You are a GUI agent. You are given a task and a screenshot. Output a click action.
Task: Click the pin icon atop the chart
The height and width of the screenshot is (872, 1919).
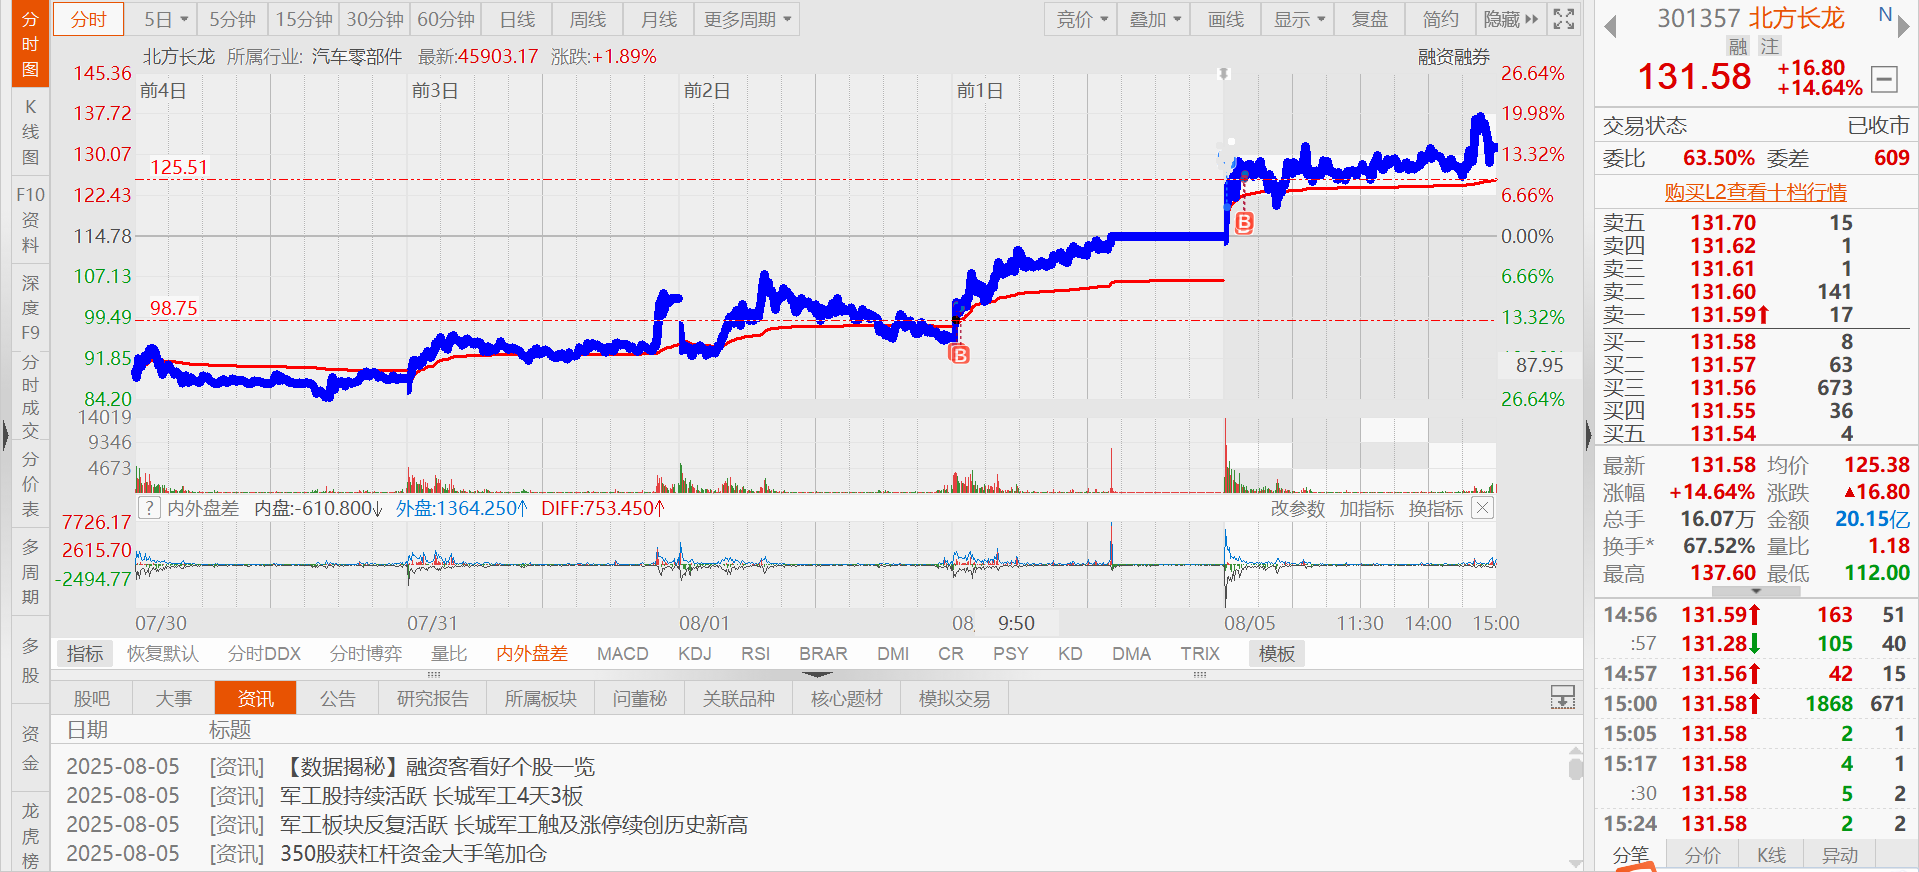point(1223,74)
